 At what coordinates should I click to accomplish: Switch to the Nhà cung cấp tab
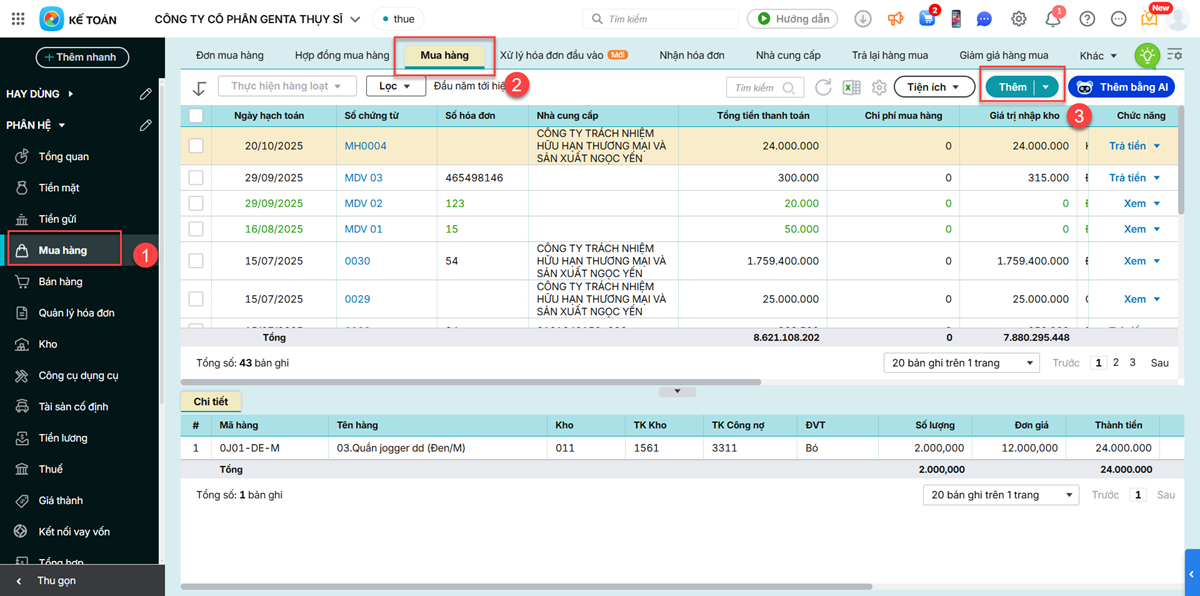[x=788, y=56]
